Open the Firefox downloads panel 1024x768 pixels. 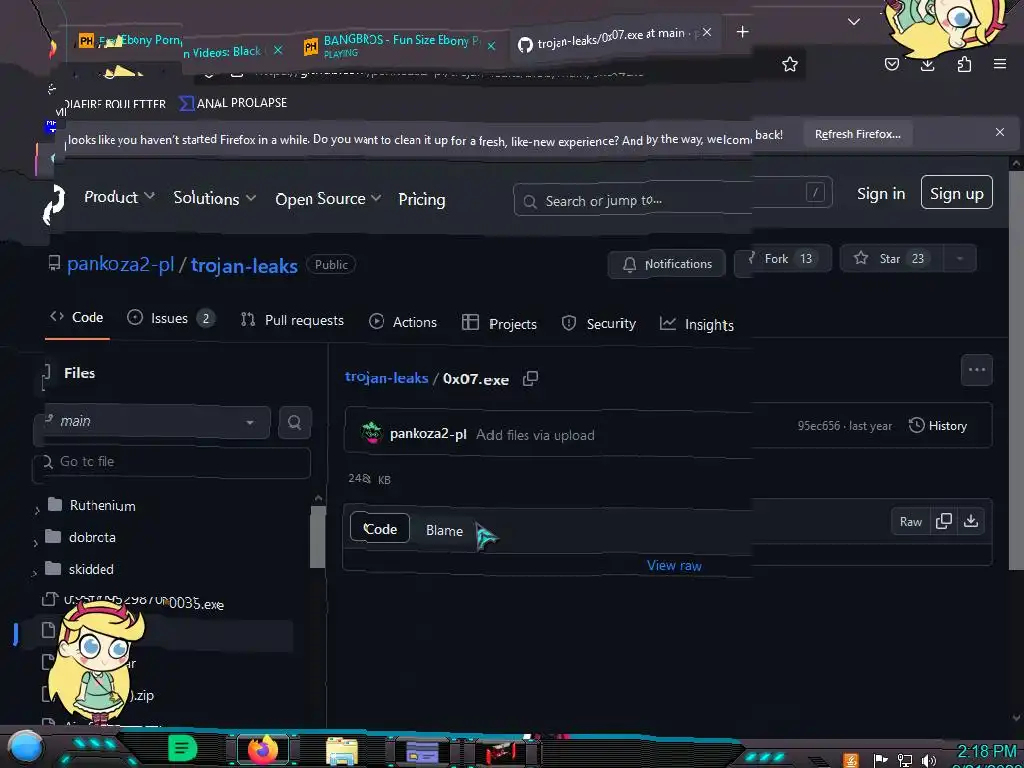[x=927, y=64]
